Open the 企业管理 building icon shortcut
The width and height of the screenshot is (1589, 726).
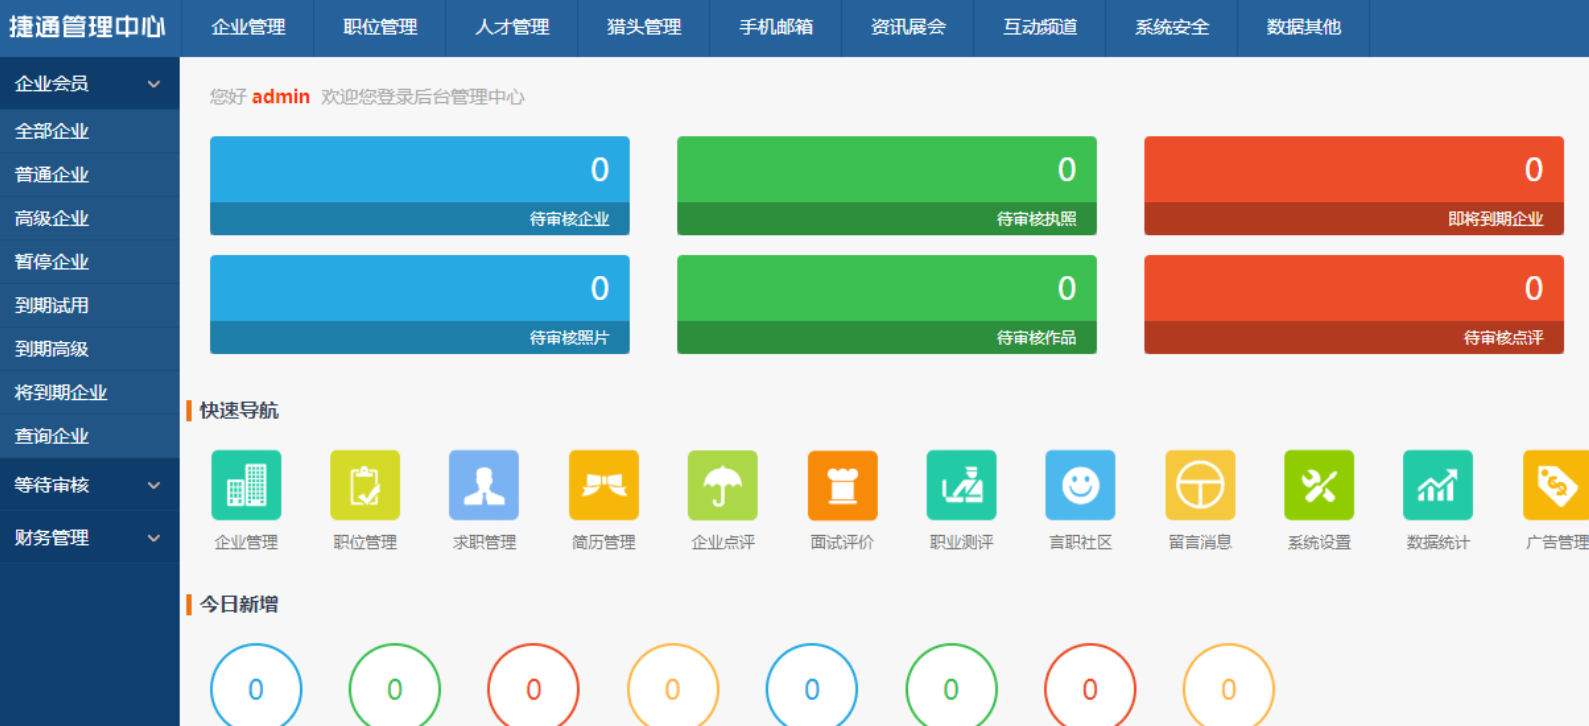coord(246,486)
